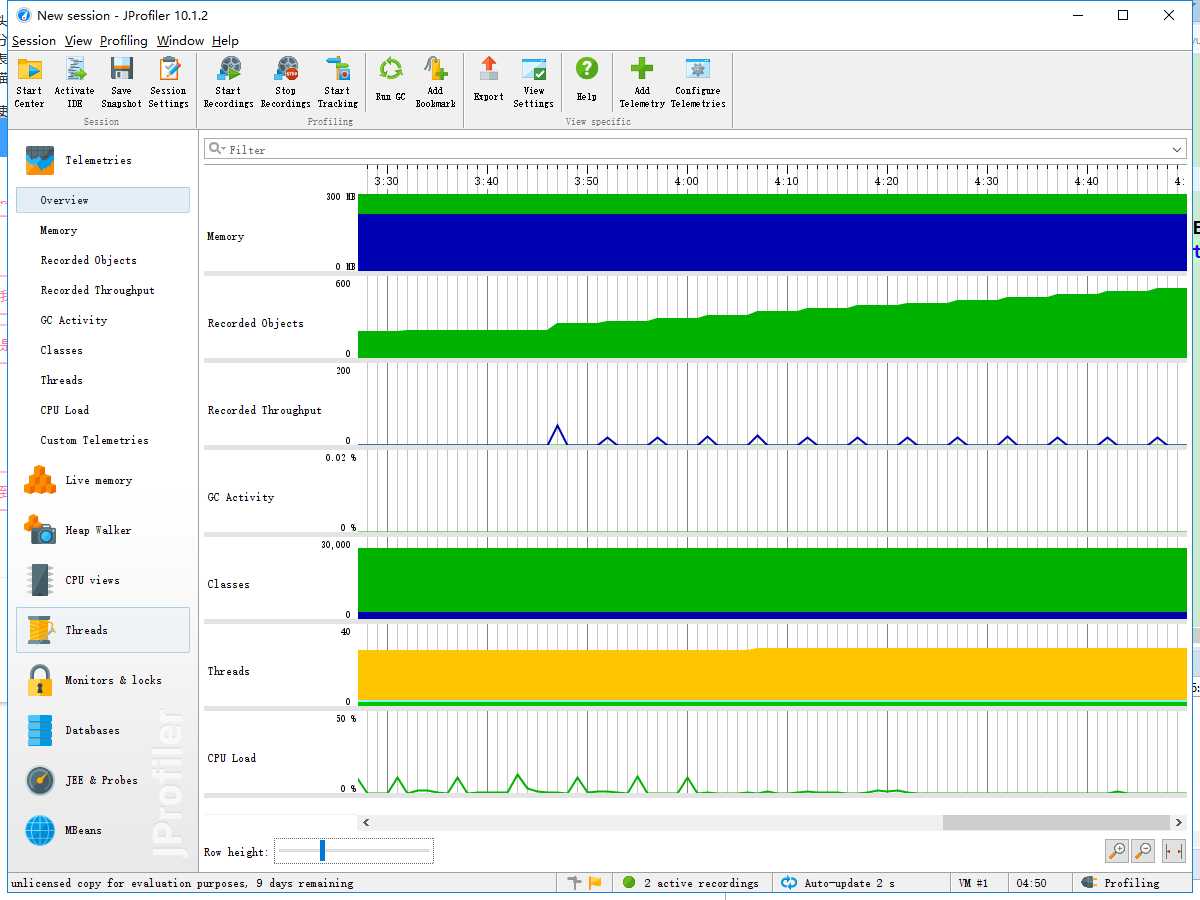Viewport: 1200px width, 900px height.
Task: Open Session Settings
Action: [169, 82]
